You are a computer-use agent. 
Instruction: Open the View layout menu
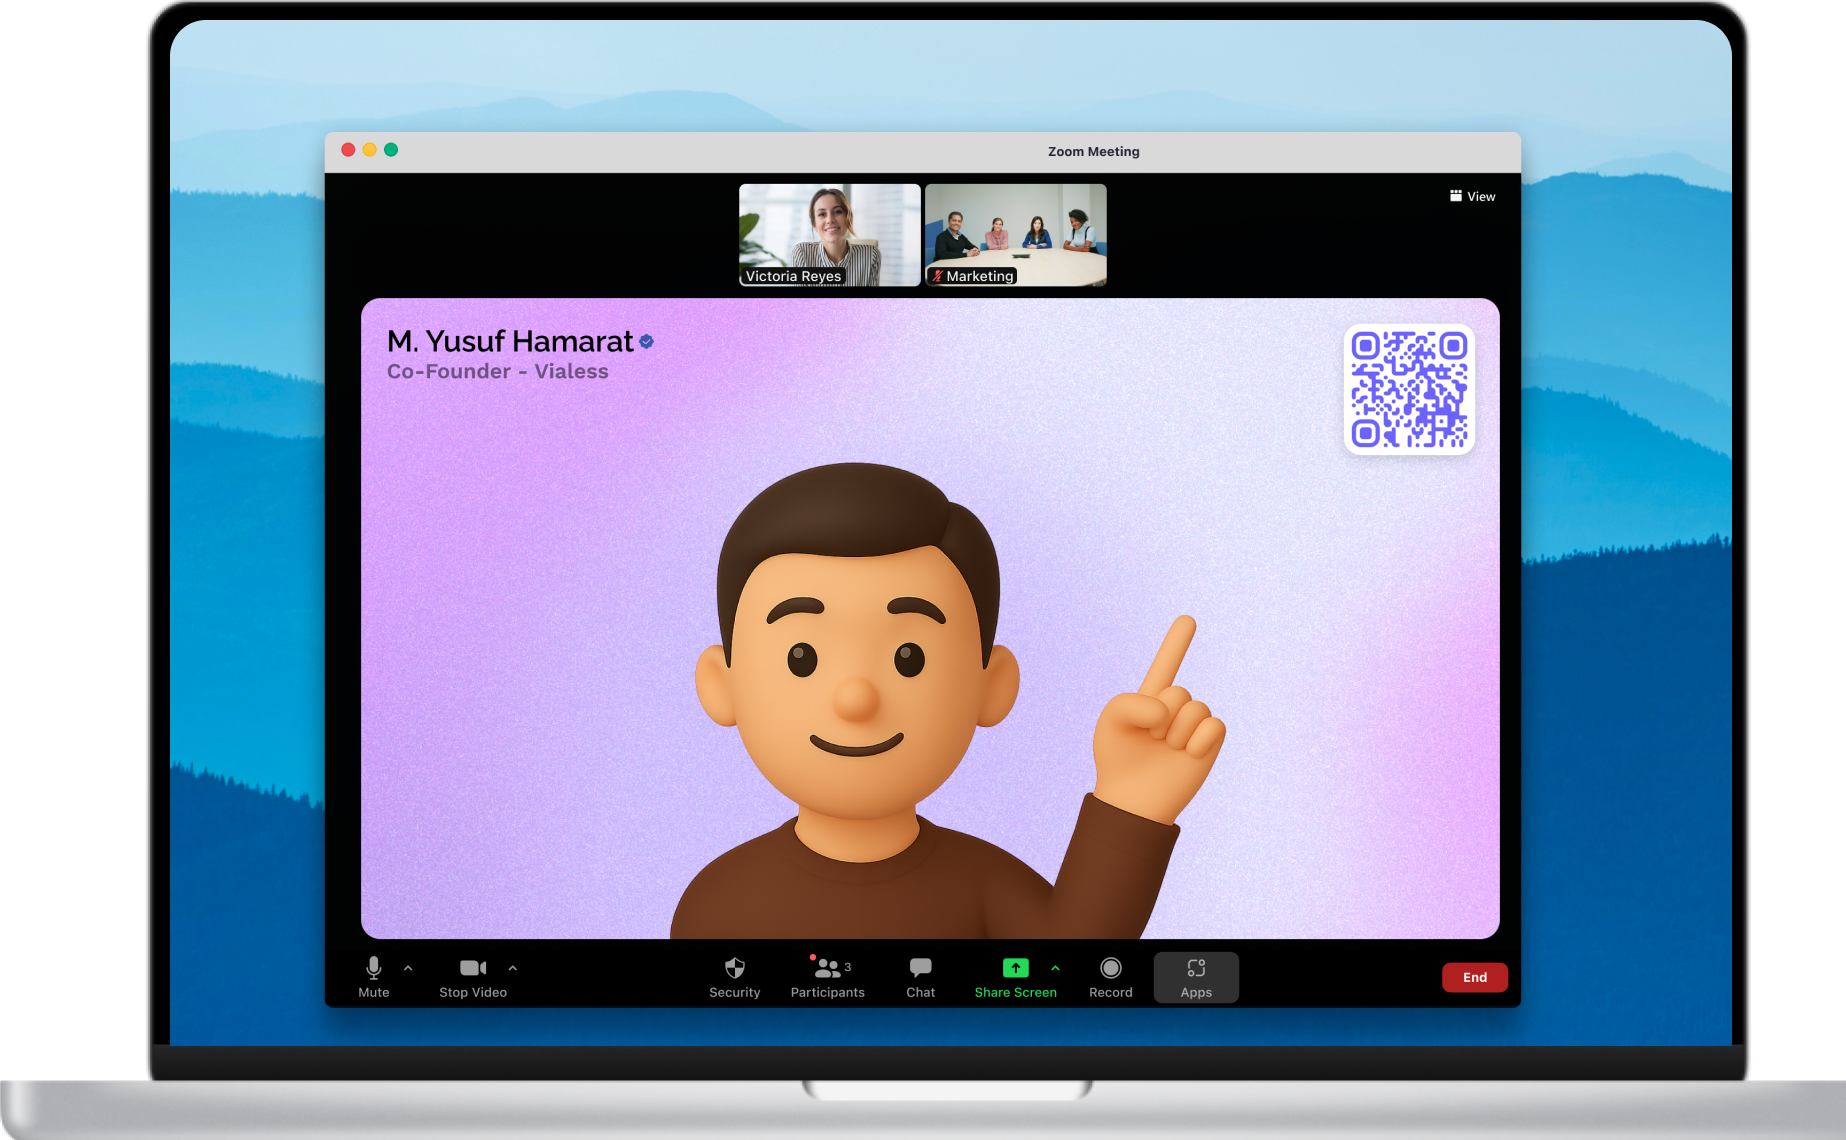coord(1473,196)
